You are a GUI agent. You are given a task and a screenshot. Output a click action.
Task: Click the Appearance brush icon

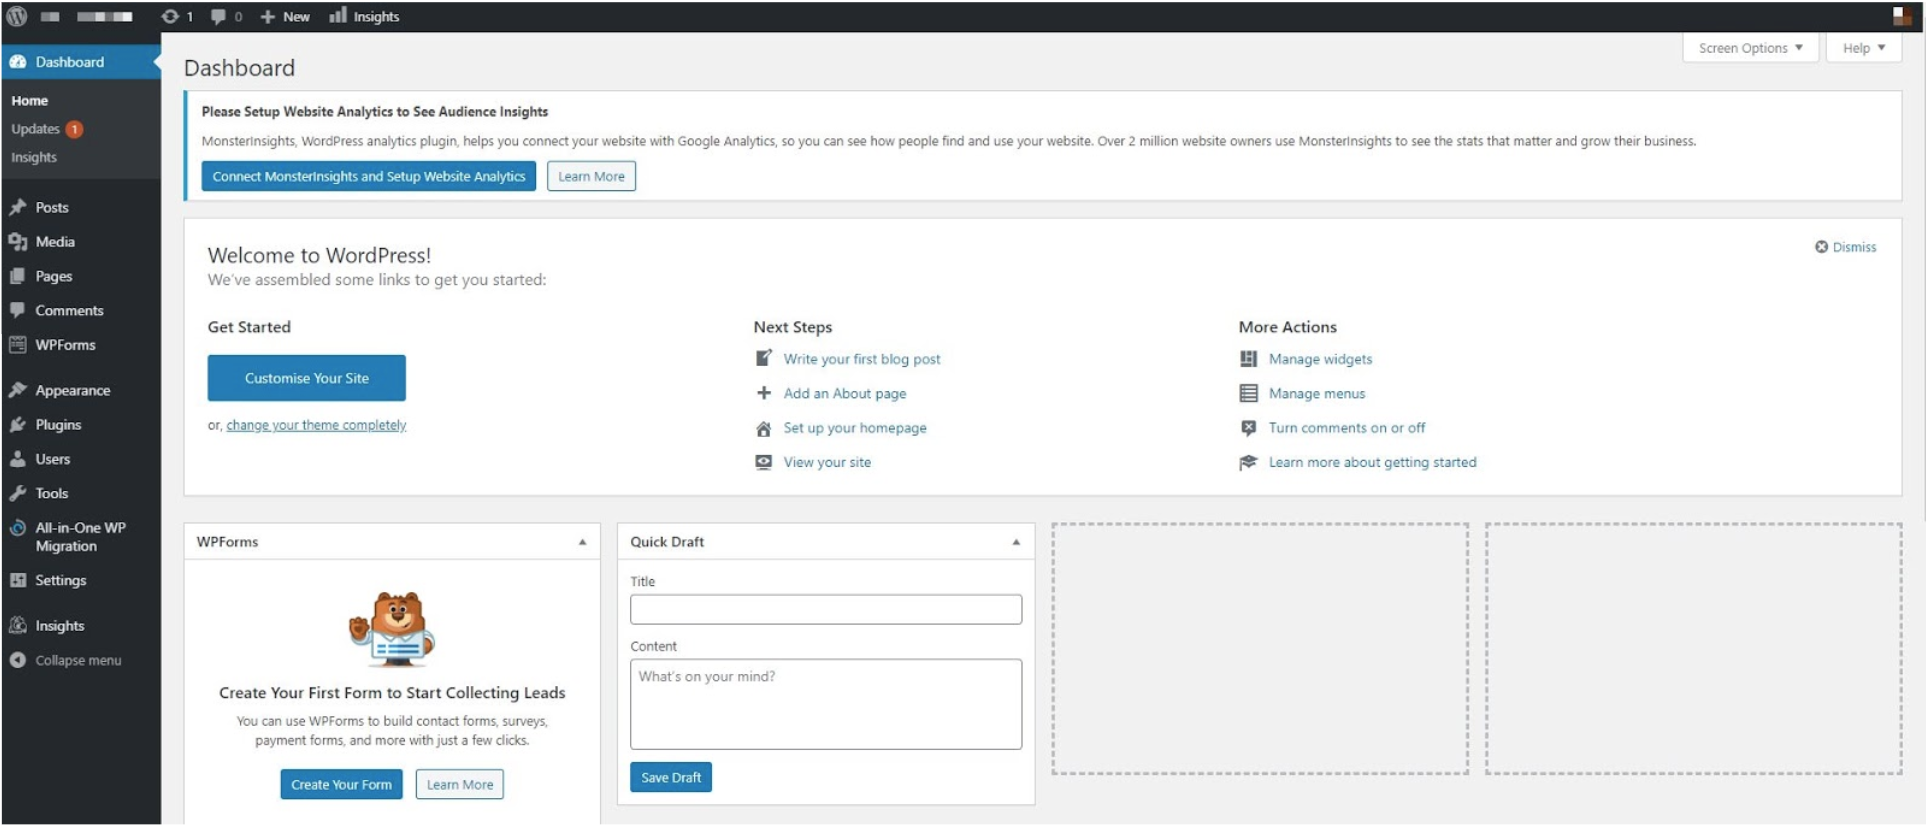point(18,390)
